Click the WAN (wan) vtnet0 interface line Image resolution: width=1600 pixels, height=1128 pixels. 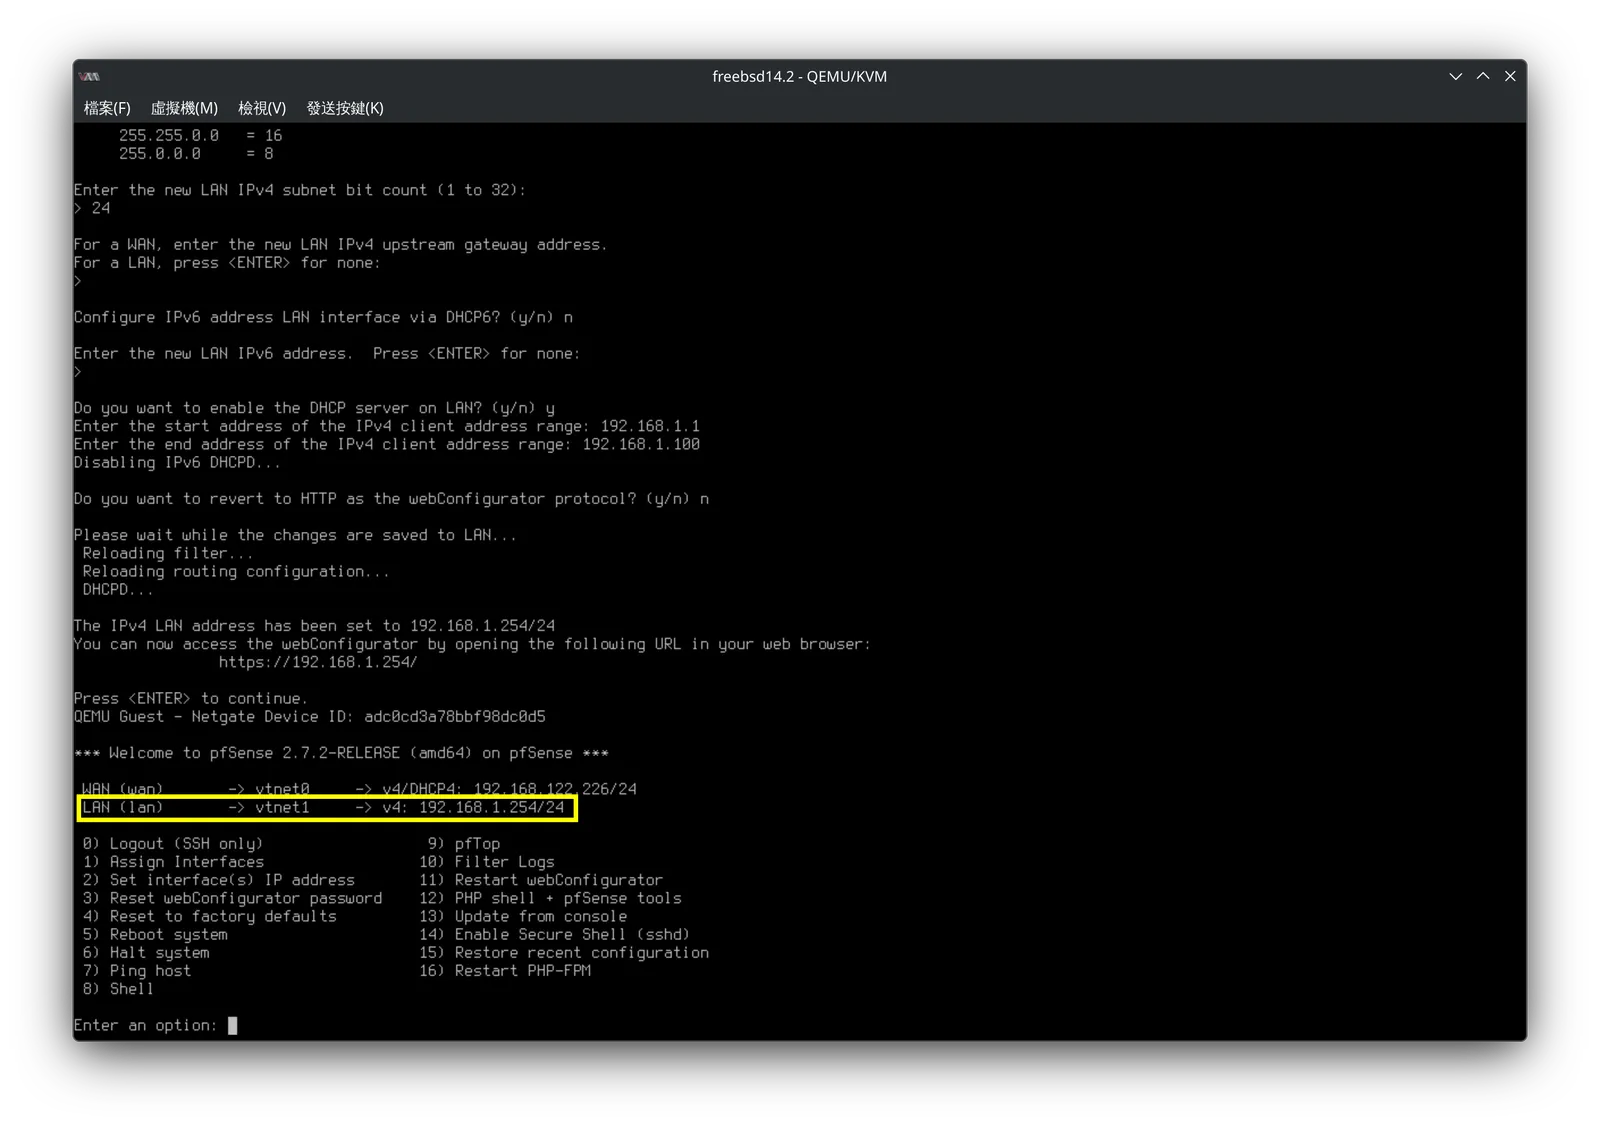[x=359, y=788]
